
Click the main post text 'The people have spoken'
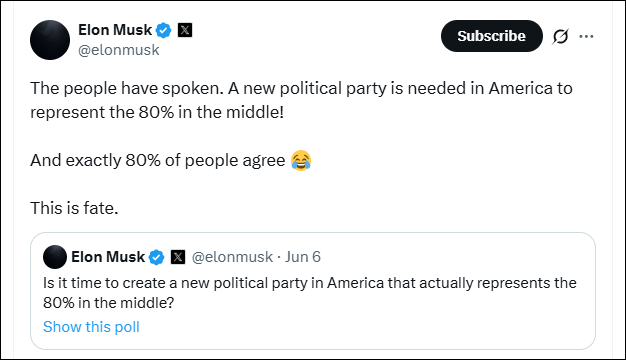click(x=127, y=88)
